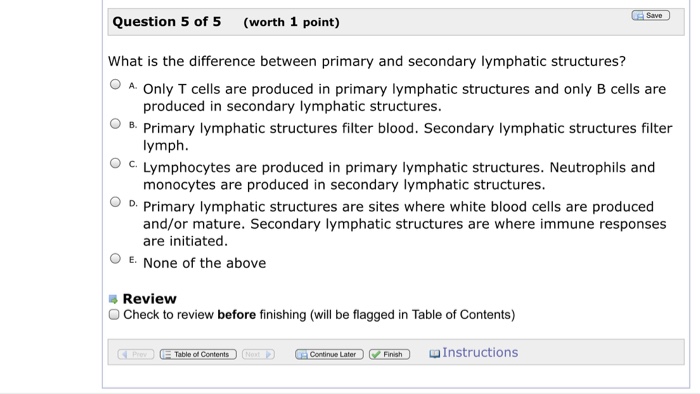Click the green checkmark icon on Finish
Image resolution: width=700 pixels, height=394 pixels.
pos(376,354)
